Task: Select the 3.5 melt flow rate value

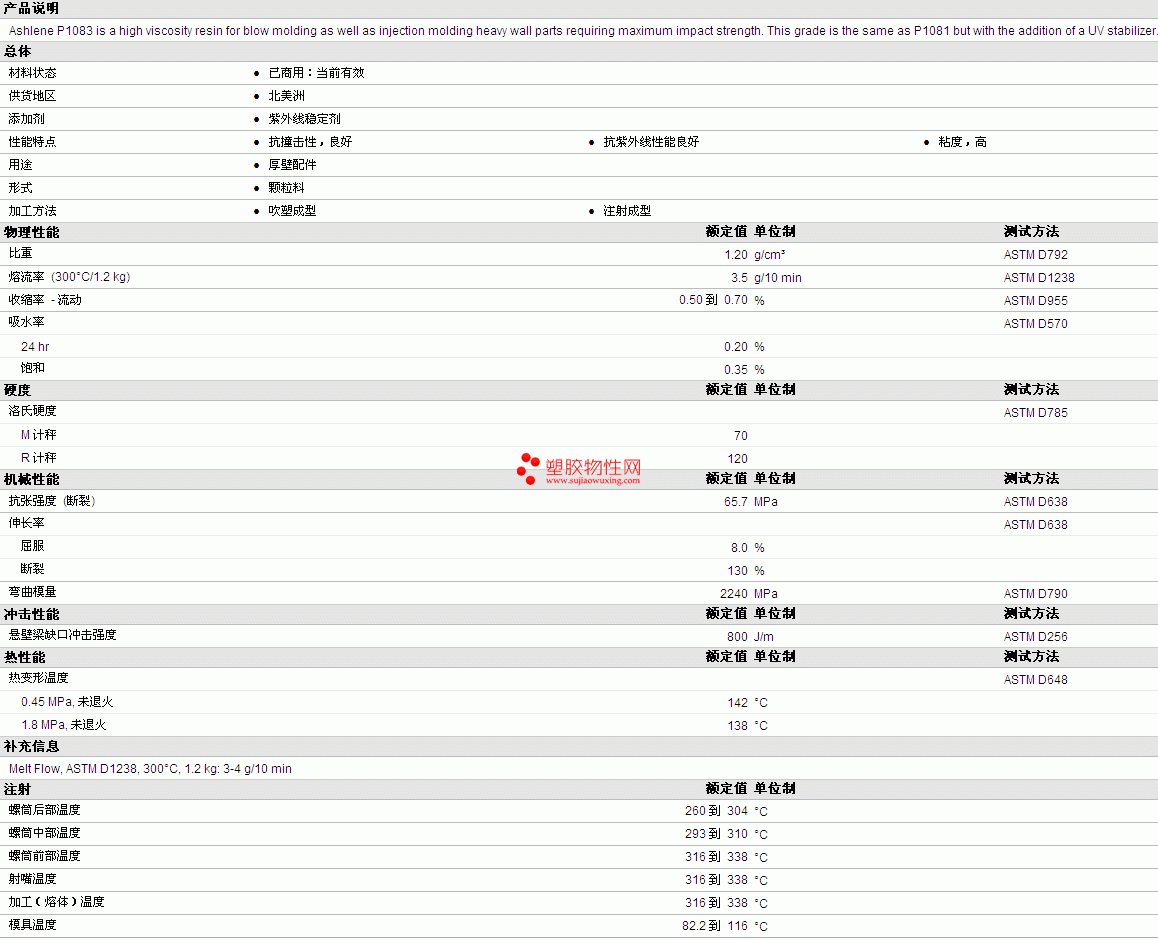Action: tap(739, 278)
